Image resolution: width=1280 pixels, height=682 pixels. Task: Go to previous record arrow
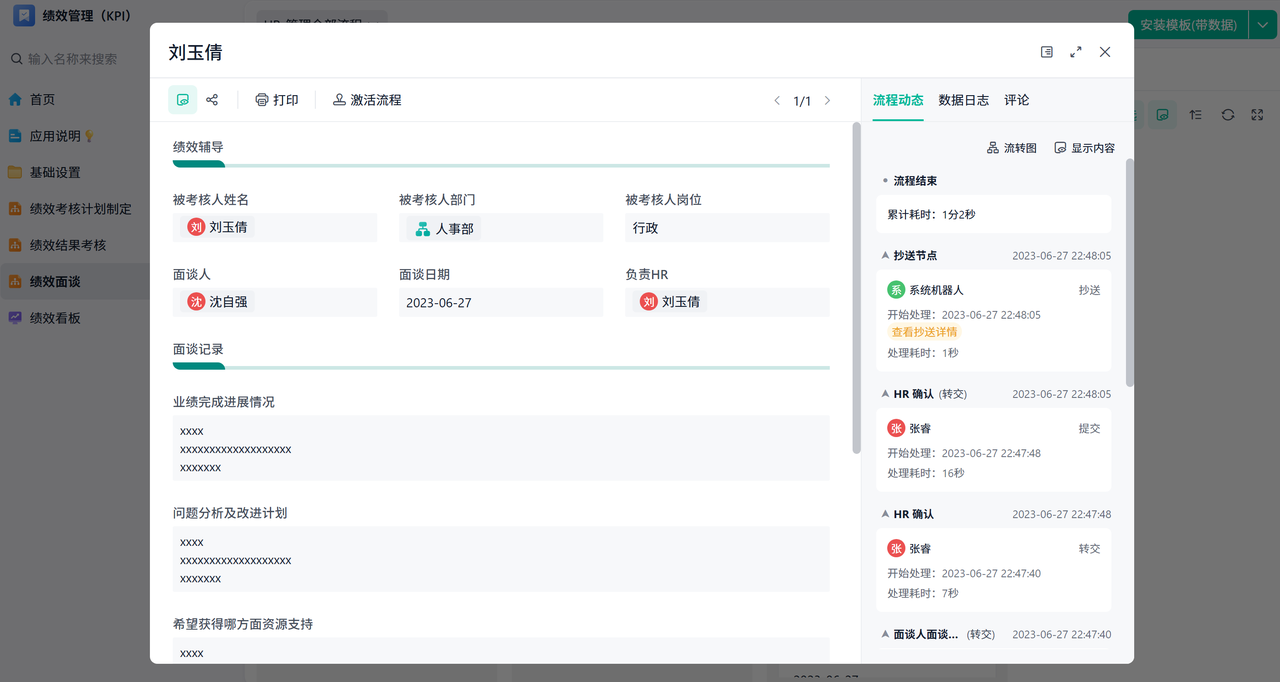point(777,101)
